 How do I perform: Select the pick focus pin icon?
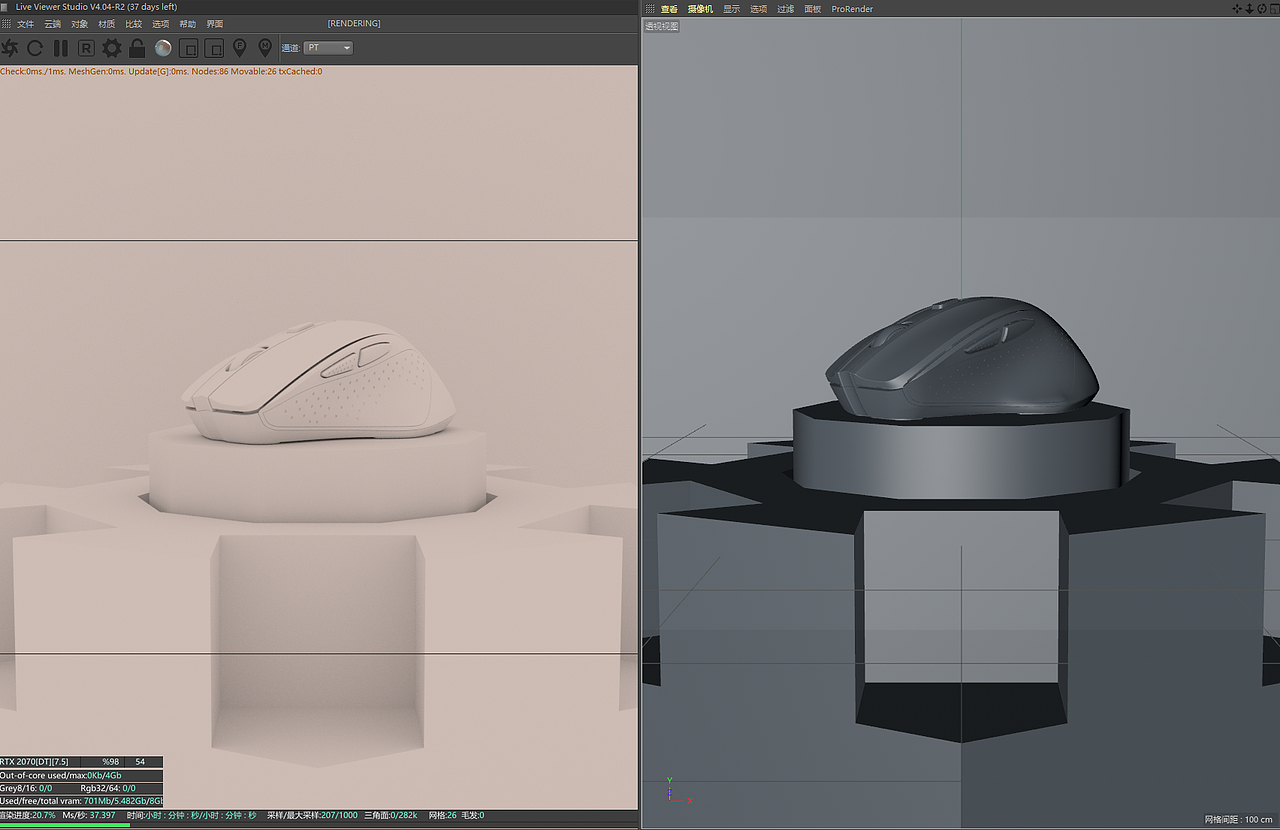tap(240, 47)
